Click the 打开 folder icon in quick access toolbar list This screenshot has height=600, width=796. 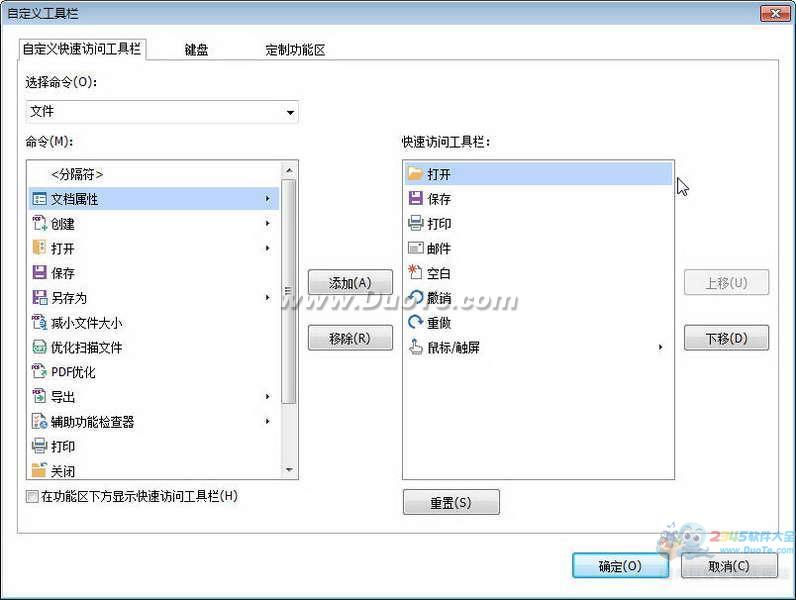(415, 174)
